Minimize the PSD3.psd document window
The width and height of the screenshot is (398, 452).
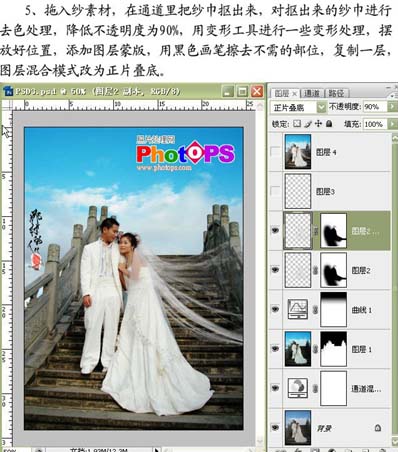pyautogui.click(x=228, y=91)
